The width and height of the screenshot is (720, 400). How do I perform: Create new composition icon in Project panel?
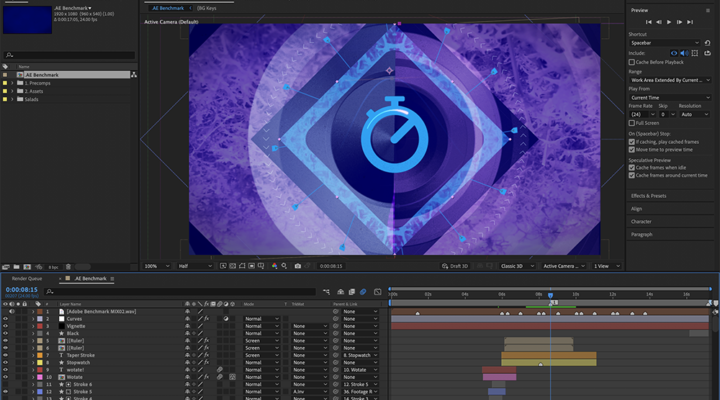click(27, 267)
